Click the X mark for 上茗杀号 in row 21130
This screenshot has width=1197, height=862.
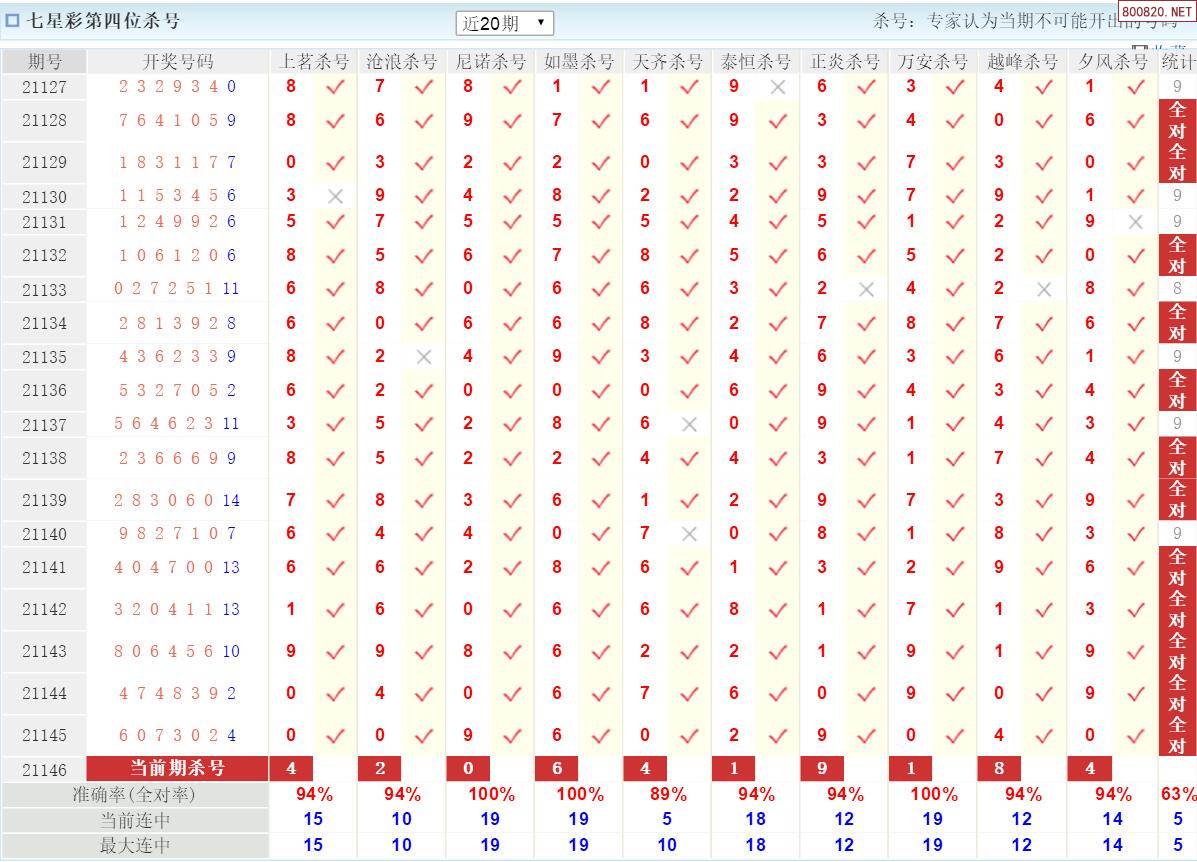[x=335, y=196]
